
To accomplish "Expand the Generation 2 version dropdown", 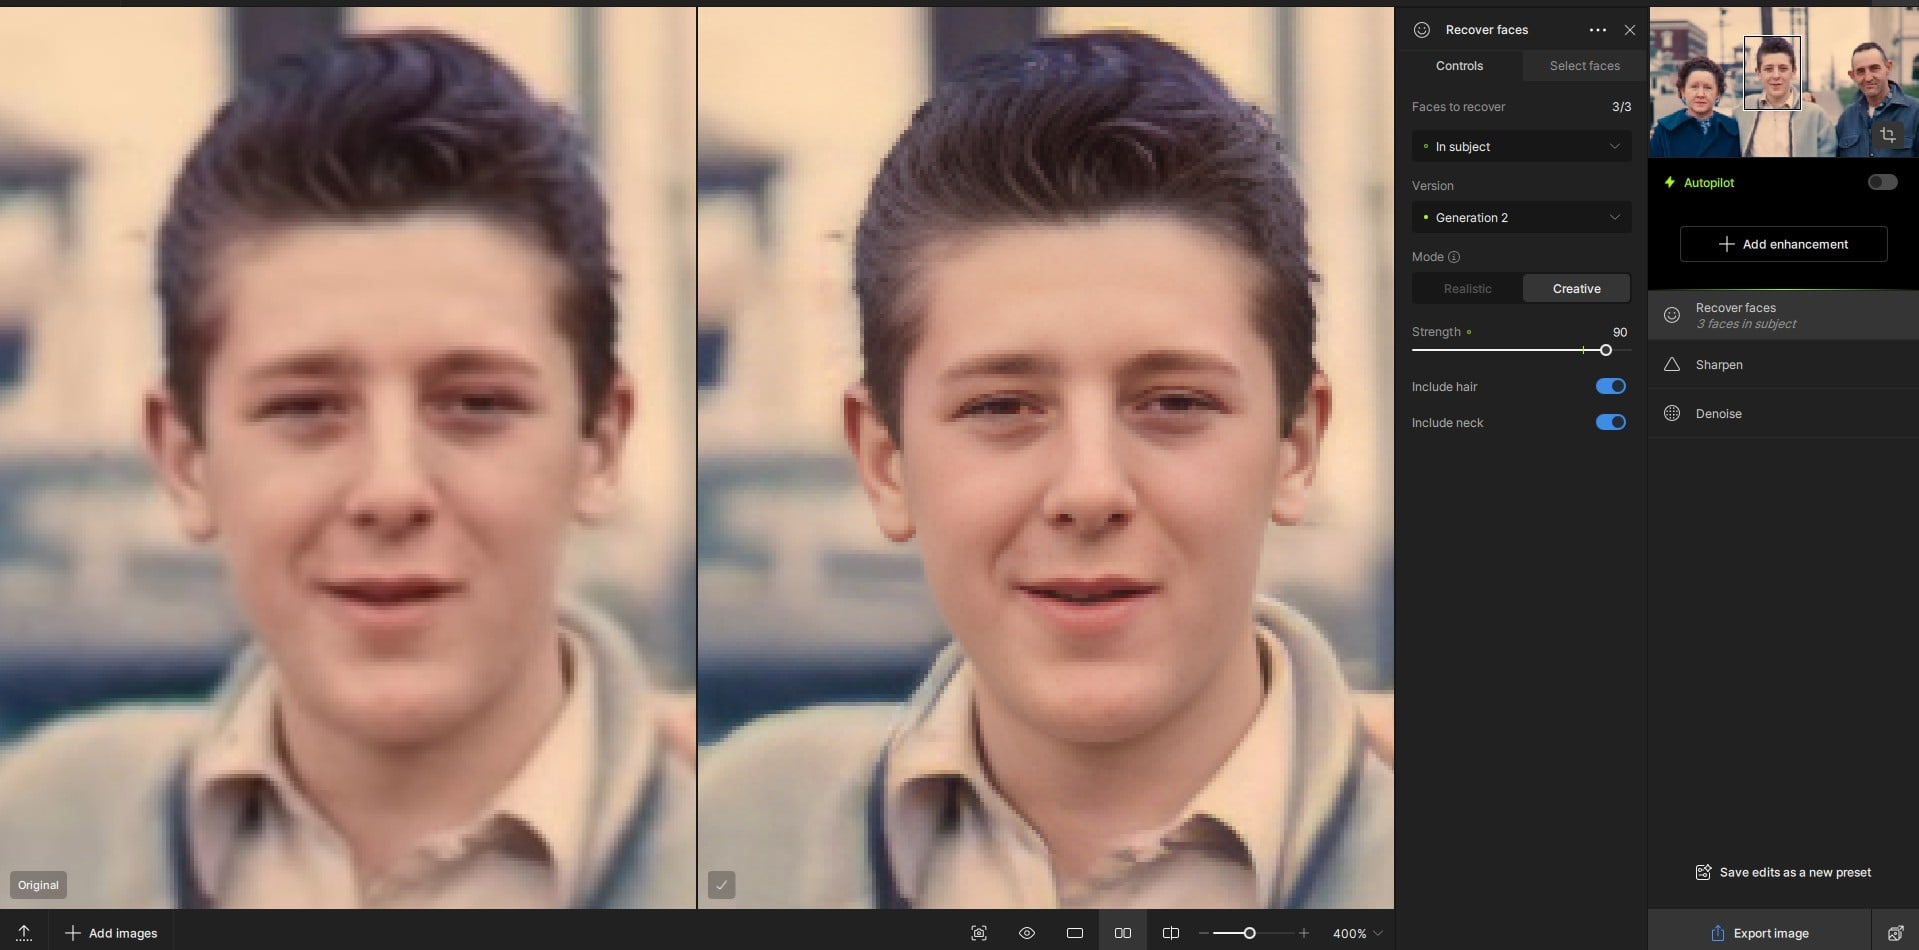I will click(x=1521, y=218).
